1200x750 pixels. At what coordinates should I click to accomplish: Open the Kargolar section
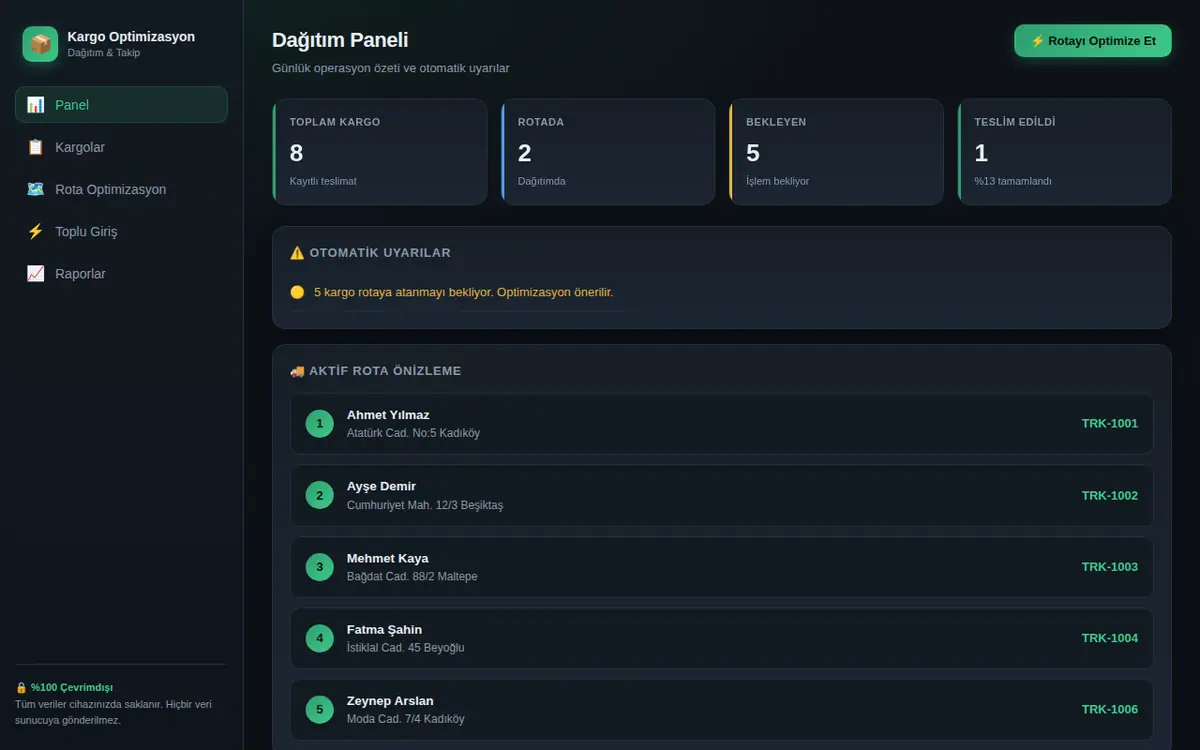[121, 147]
